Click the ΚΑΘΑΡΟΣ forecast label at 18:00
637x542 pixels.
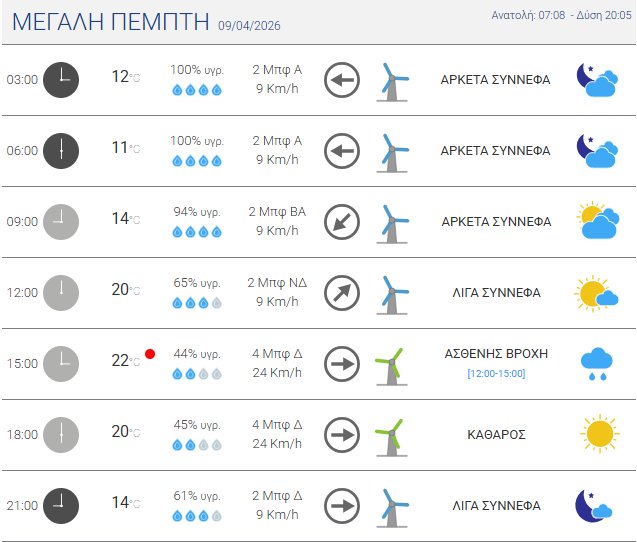(x=495, y=434)
